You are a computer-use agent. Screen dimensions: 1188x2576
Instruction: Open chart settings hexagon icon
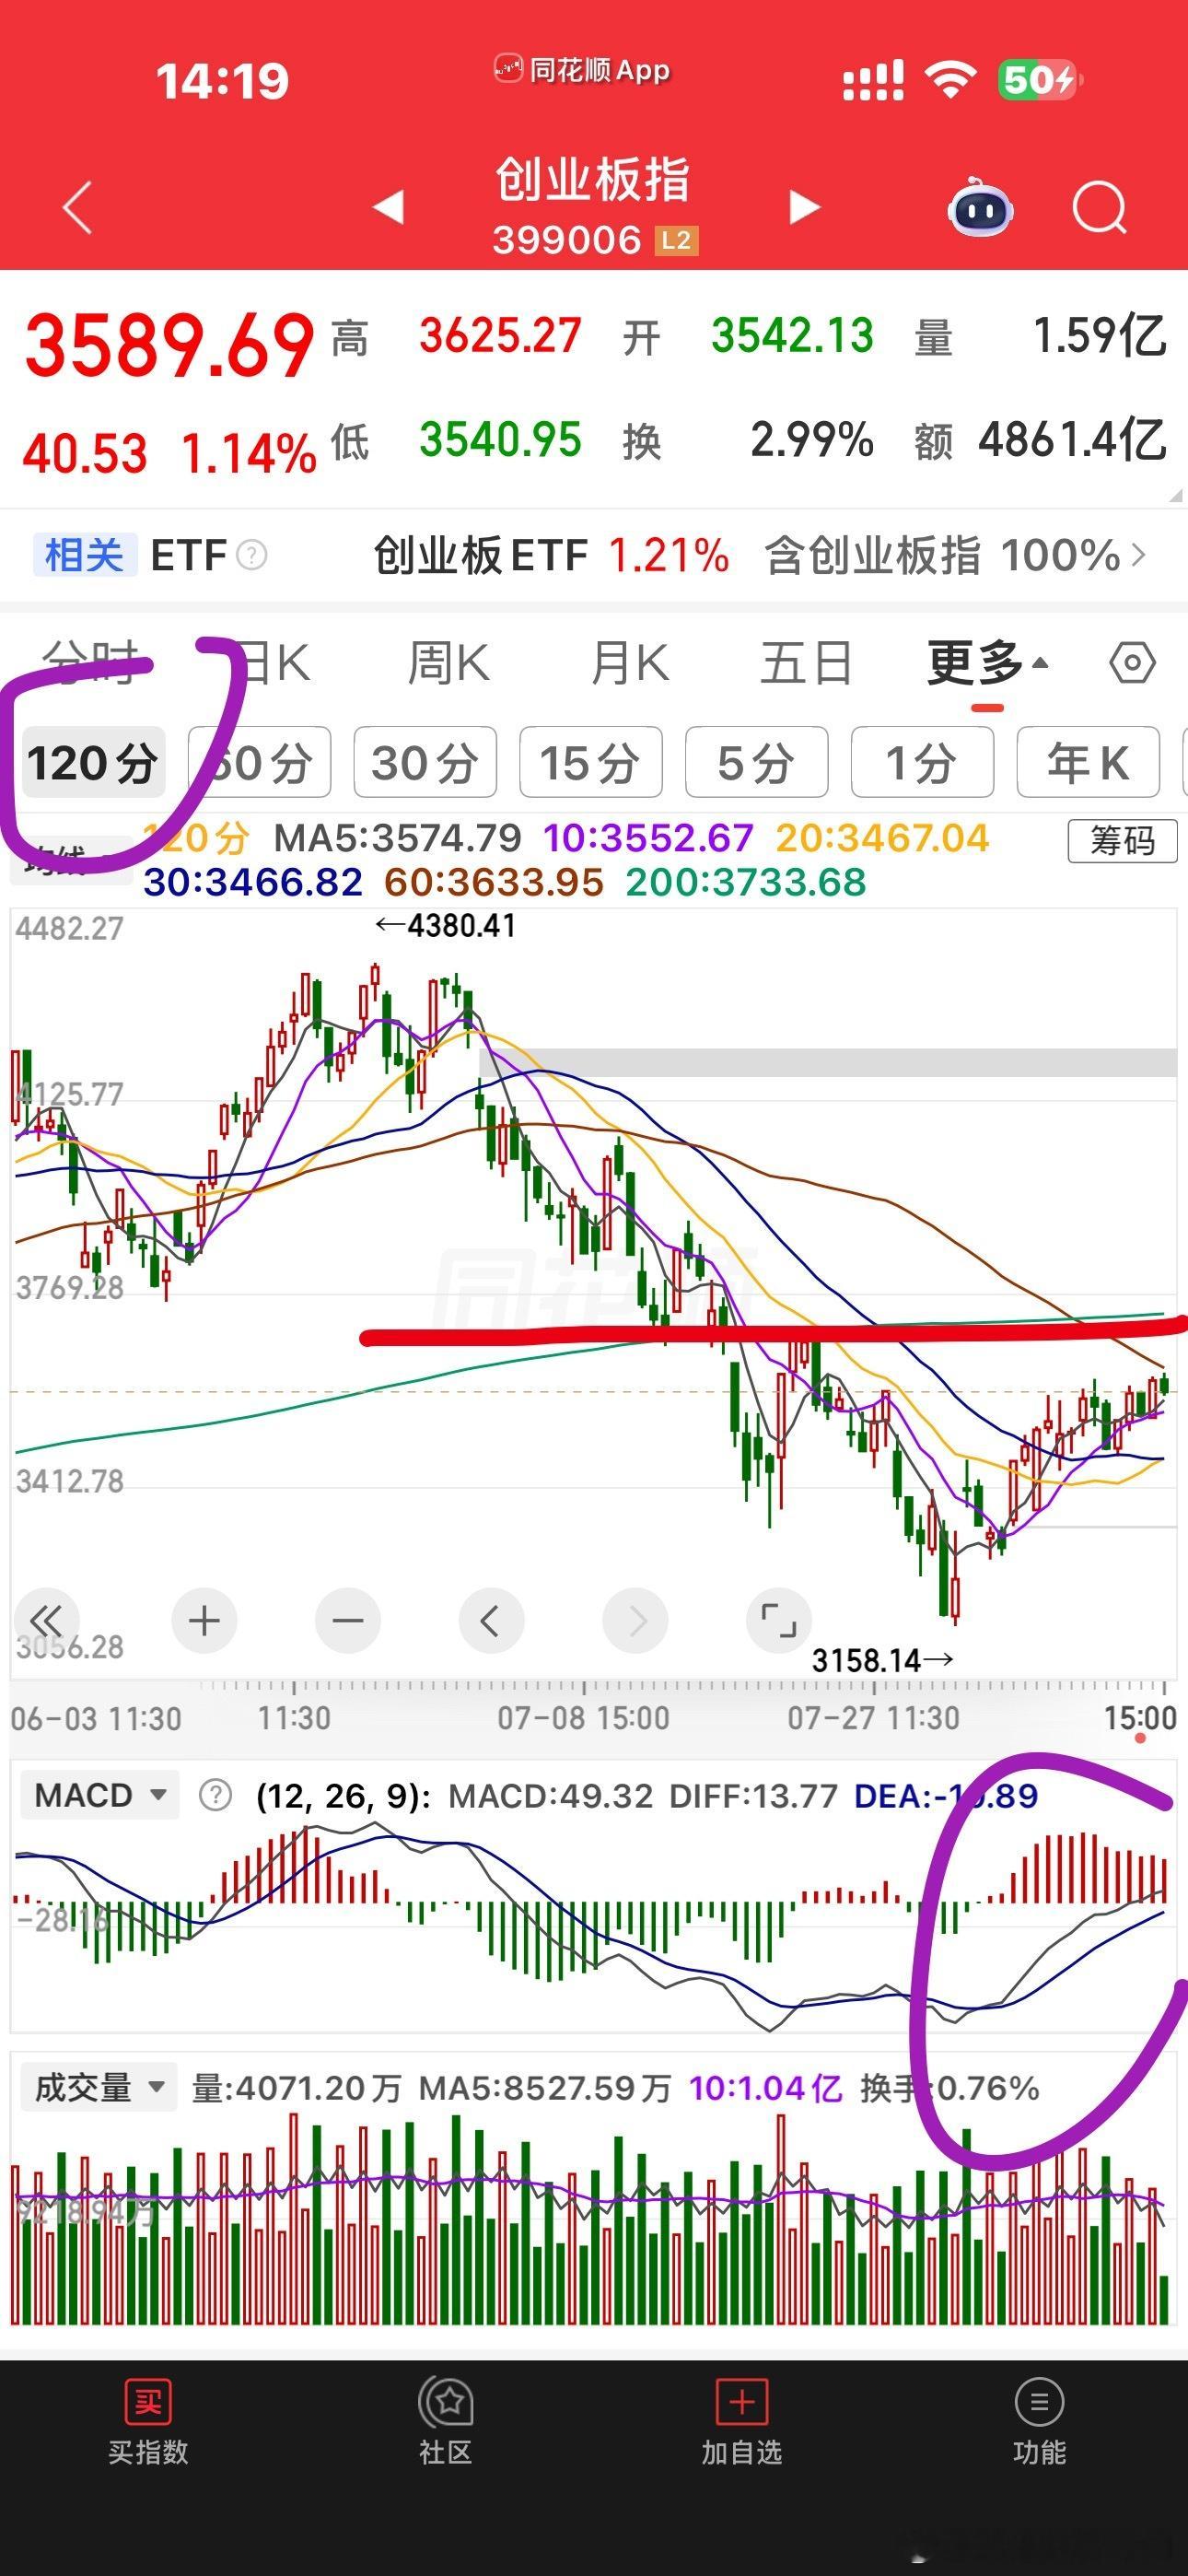click(x=1132, y=662)
